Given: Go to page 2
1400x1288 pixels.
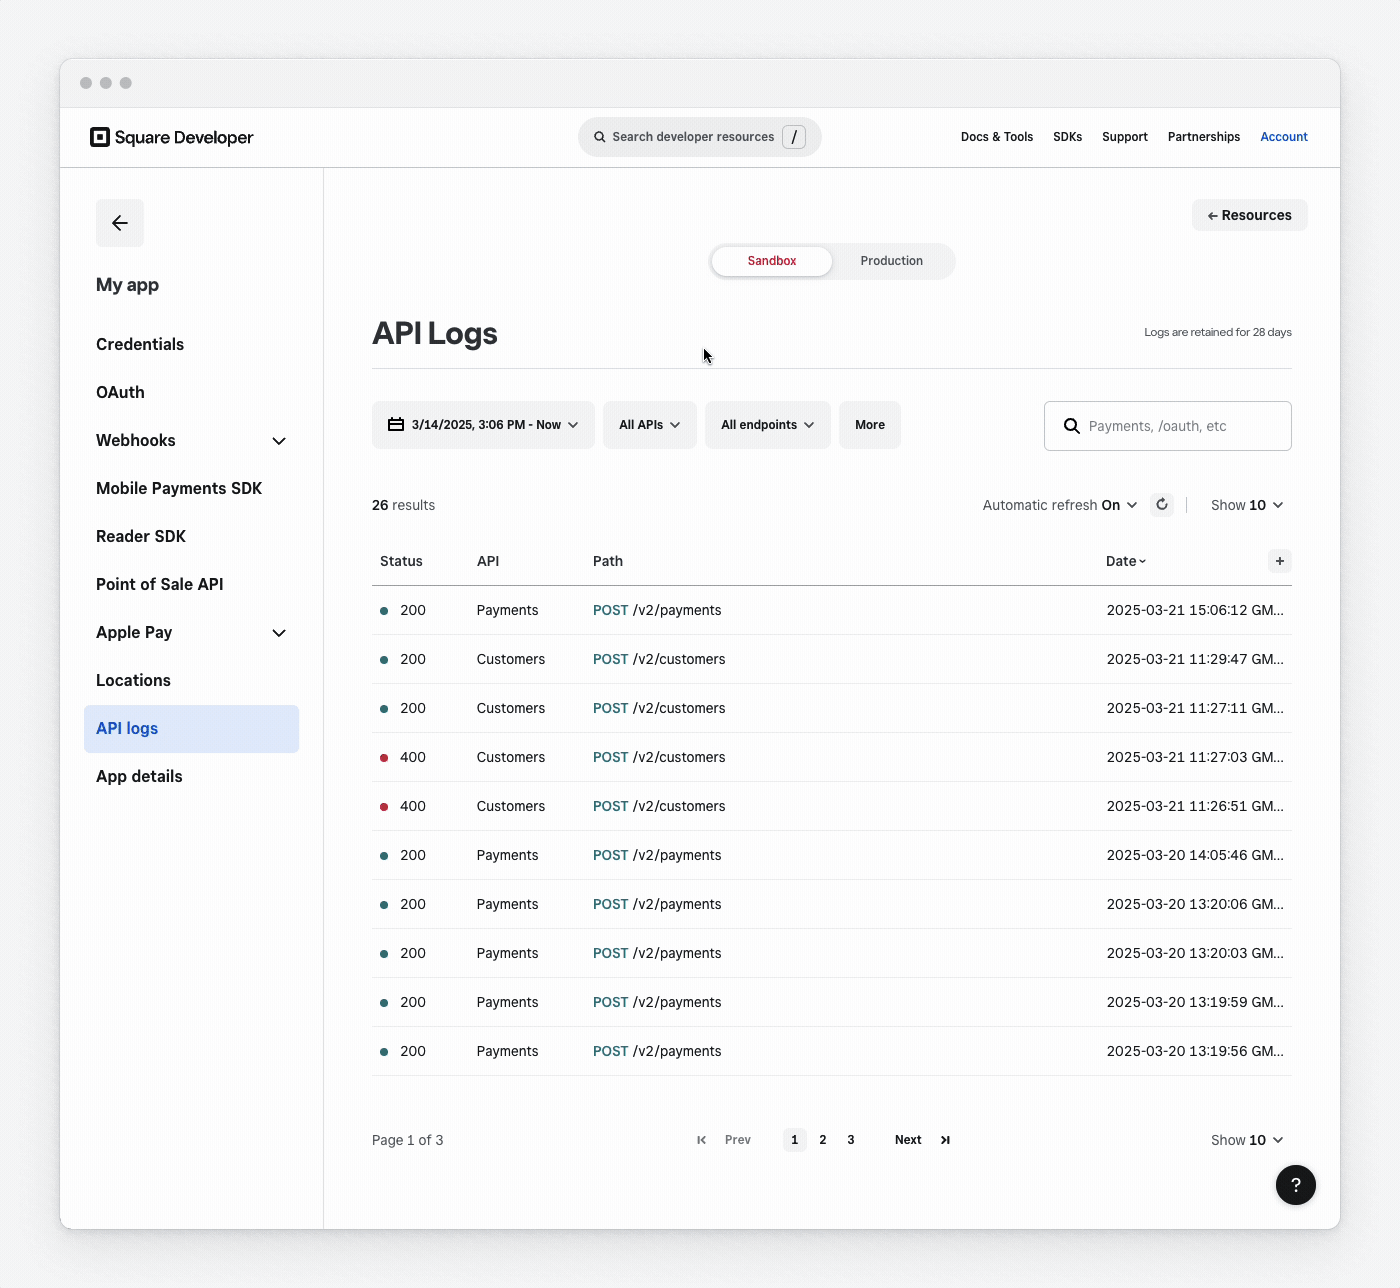Looking at the screenshot, I should (x=823, y=1140).
